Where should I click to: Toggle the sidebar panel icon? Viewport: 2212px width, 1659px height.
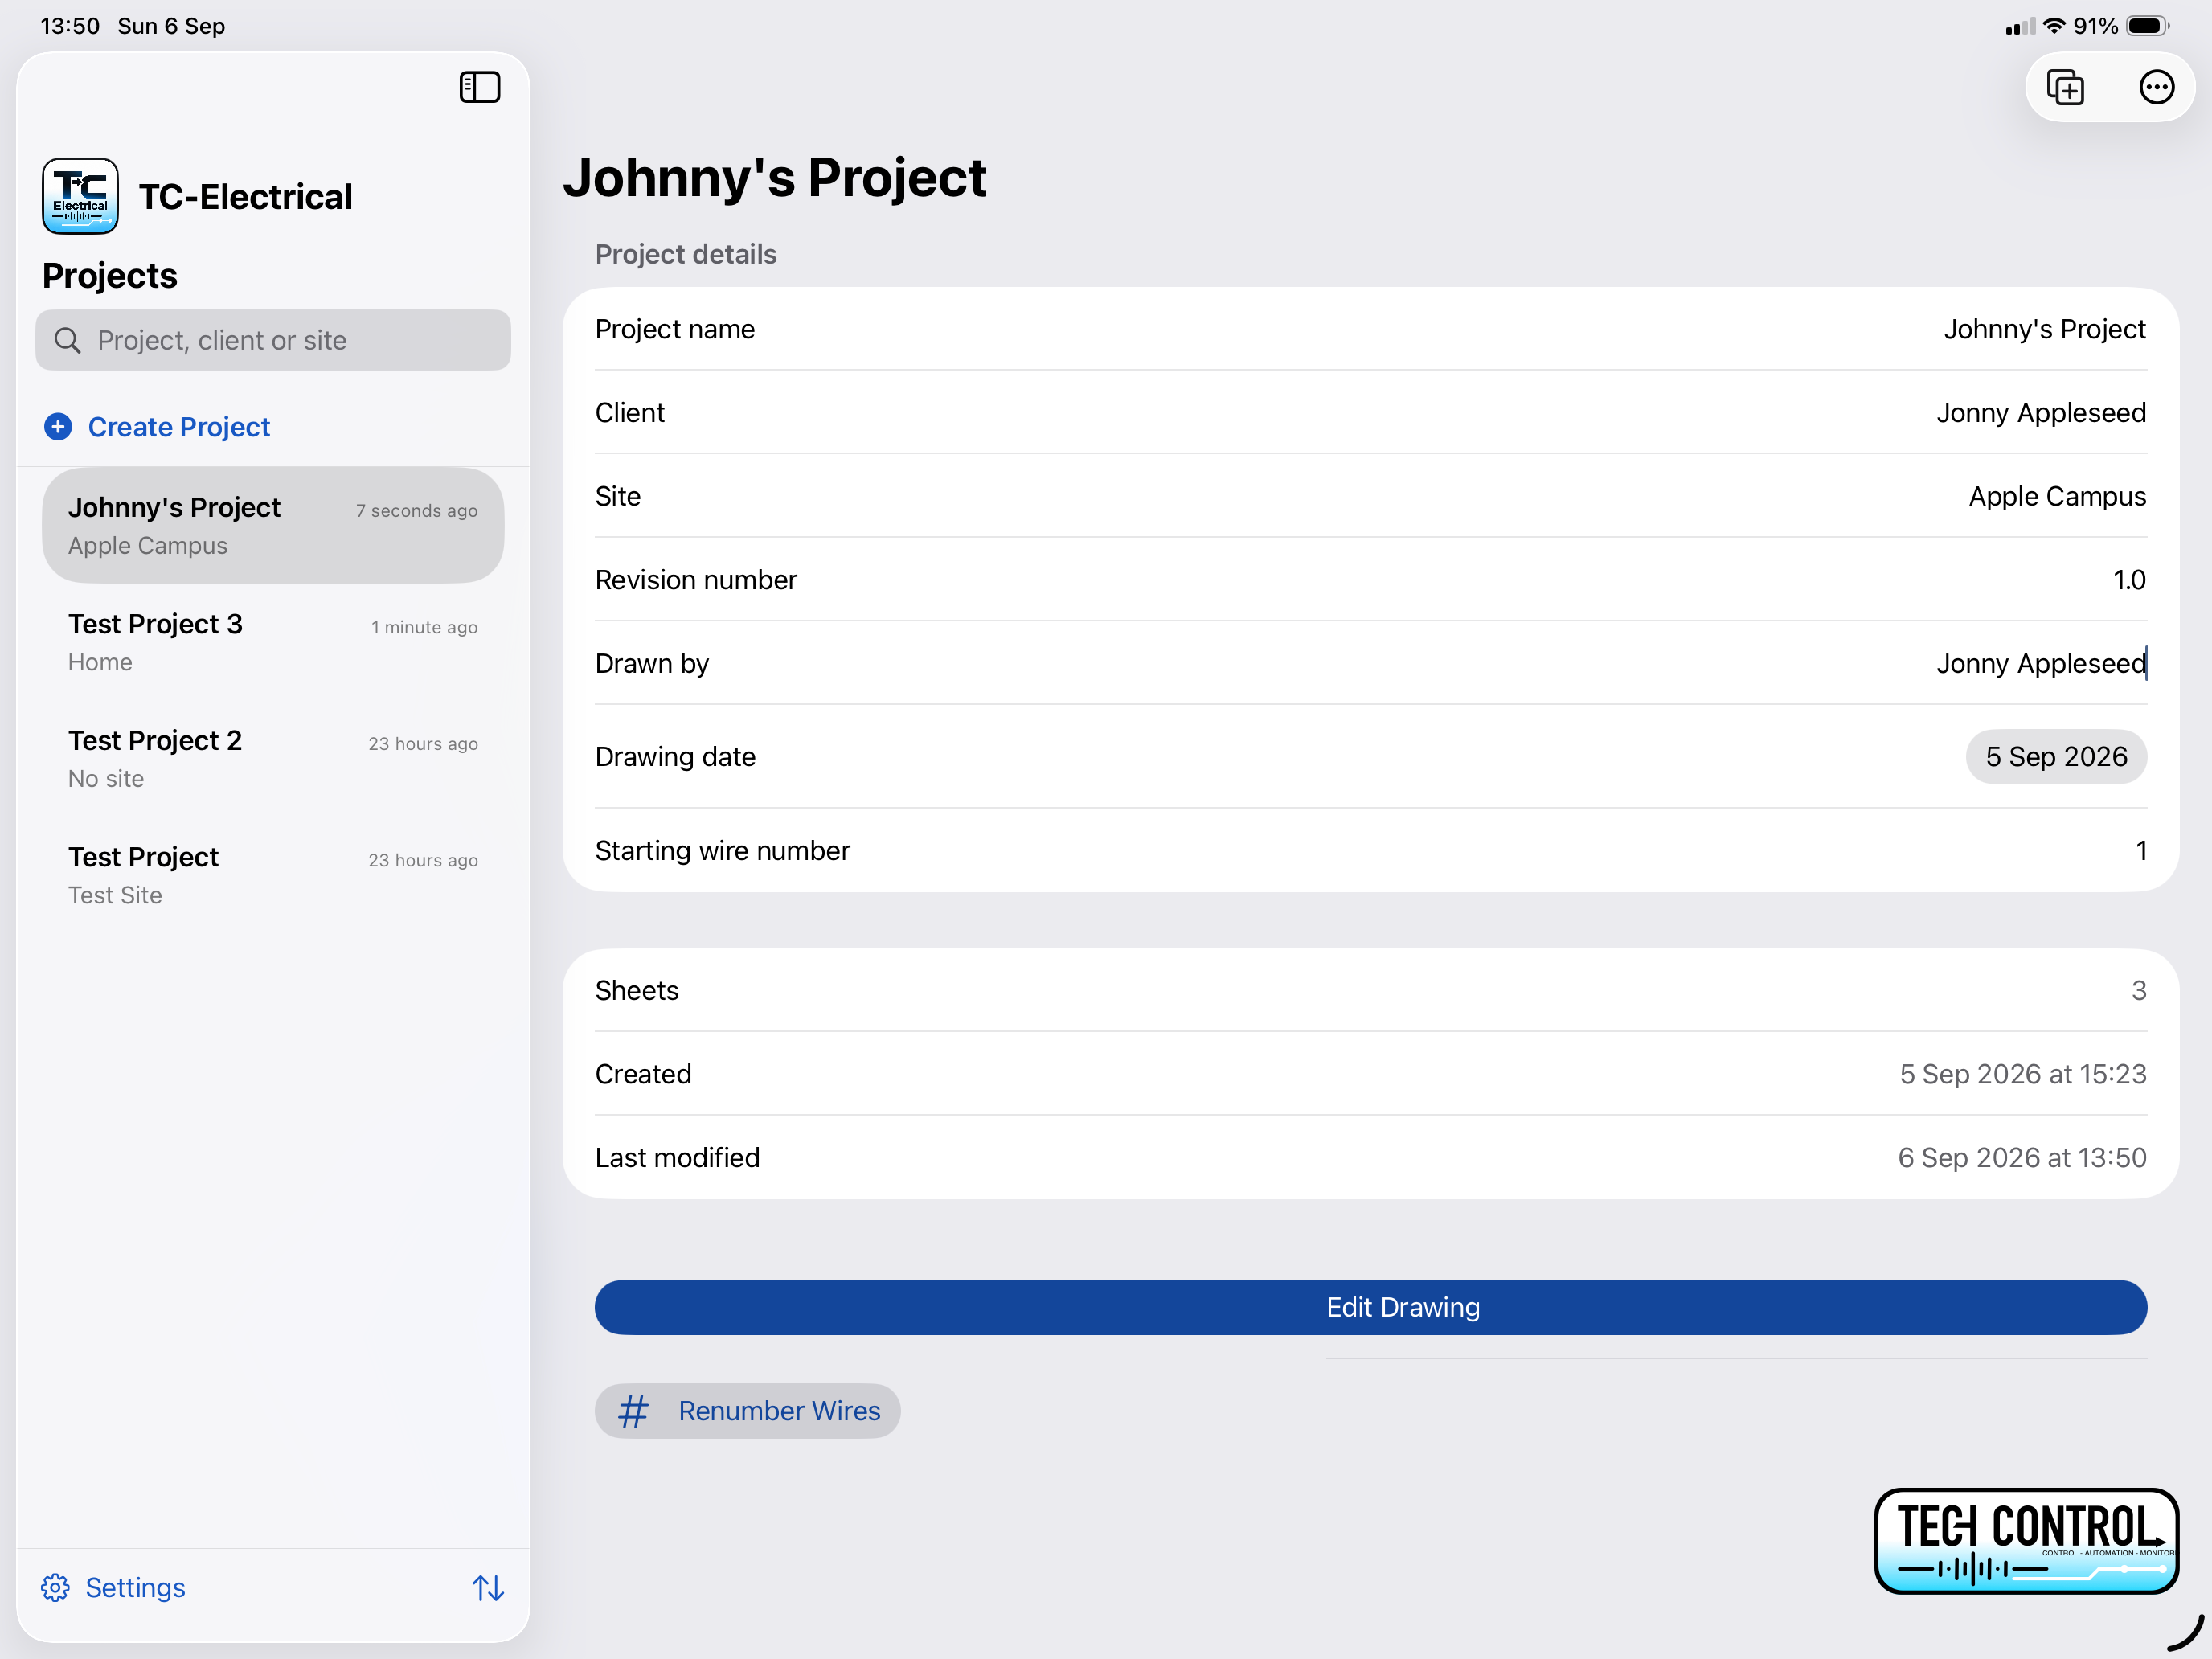click(x=479, y=87)
